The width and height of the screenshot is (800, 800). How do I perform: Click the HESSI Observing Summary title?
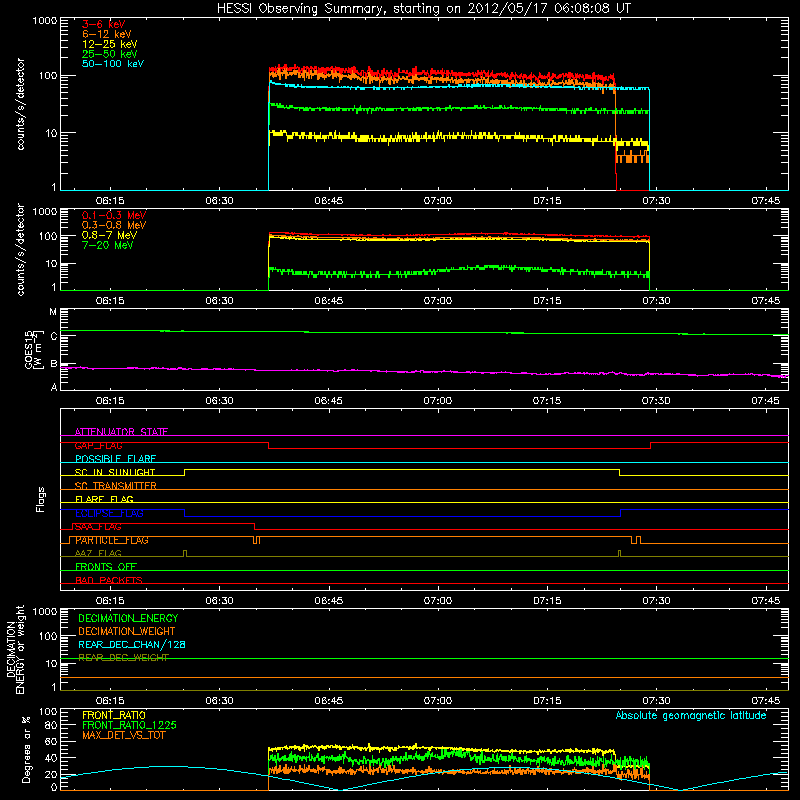point(423,9)
